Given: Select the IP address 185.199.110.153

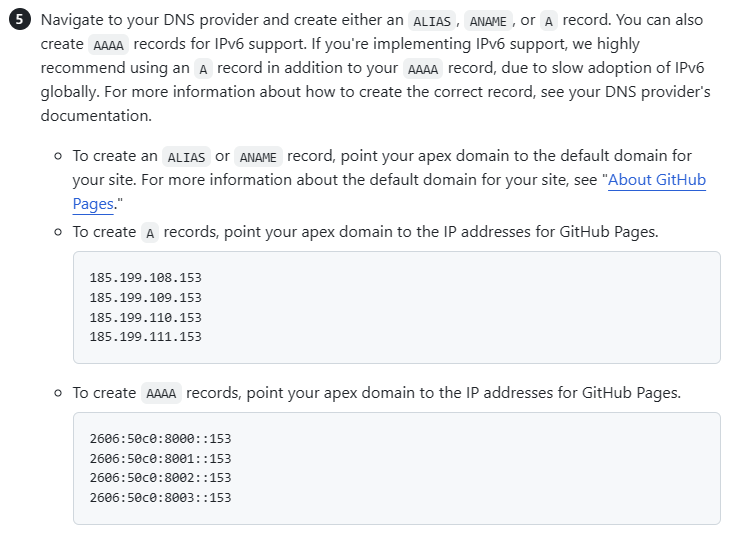Looking at the screenshot, I should [x=145, y=317].
